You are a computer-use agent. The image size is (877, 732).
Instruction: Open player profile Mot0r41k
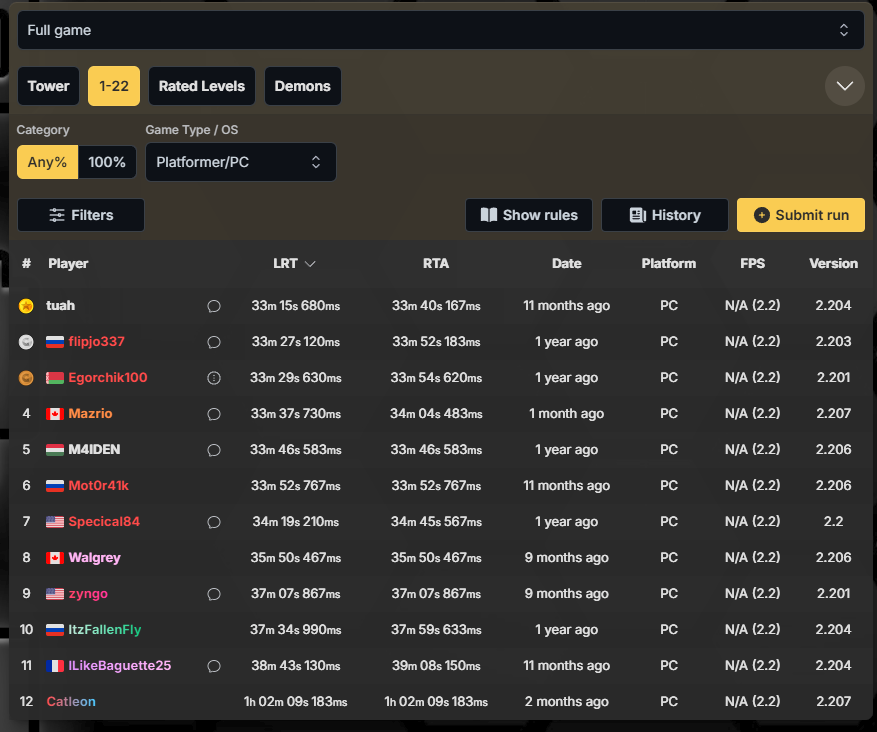tap(98, 486)
